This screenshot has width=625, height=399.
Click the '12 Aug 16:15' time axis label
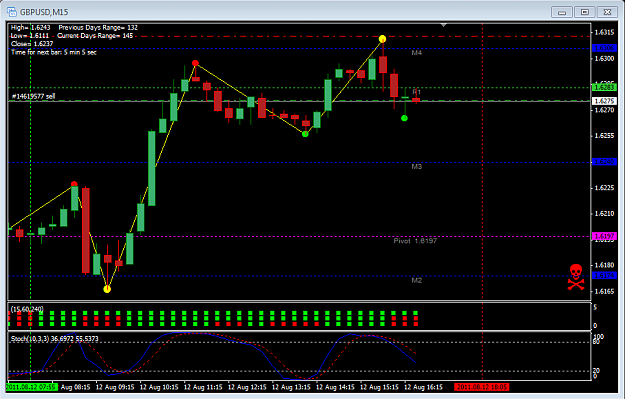pyautogui.click(x=423, y=387)
